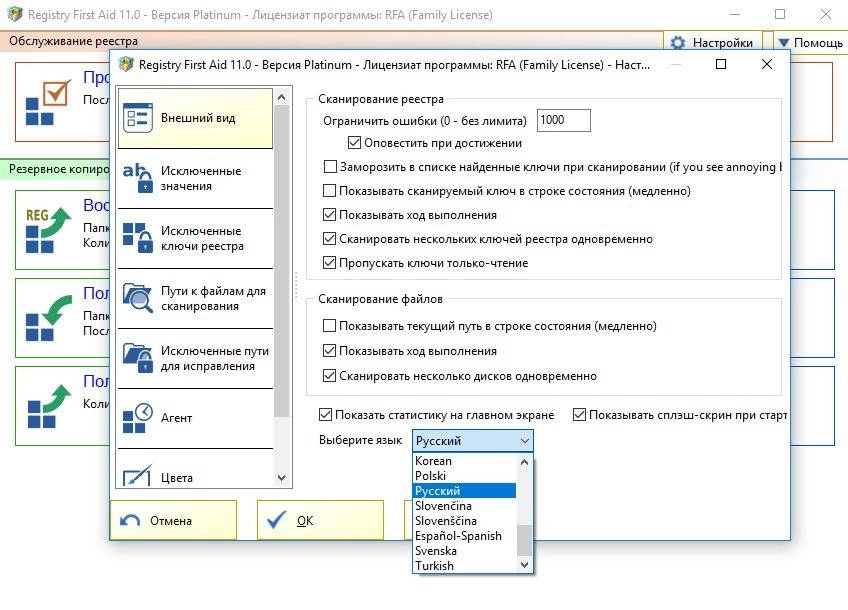Click the sidebar scrollbar down arrow
This screenshot has width=848, height=610.
point(281,478)
